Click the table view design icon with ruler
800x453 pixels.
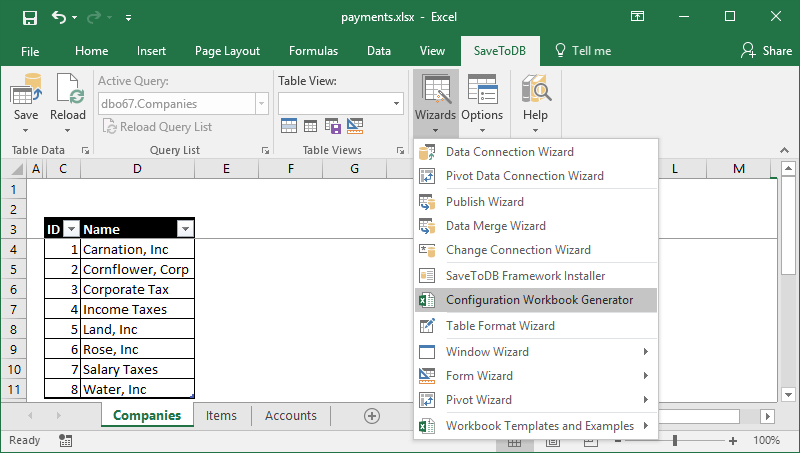pos(355,125)
